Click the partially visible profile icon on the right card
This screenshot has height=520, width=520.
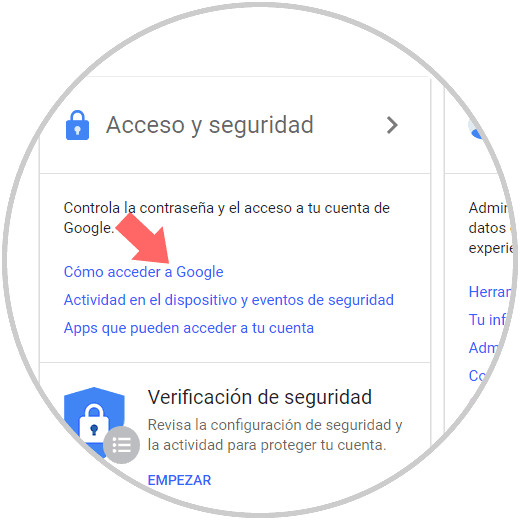point(477,127)
